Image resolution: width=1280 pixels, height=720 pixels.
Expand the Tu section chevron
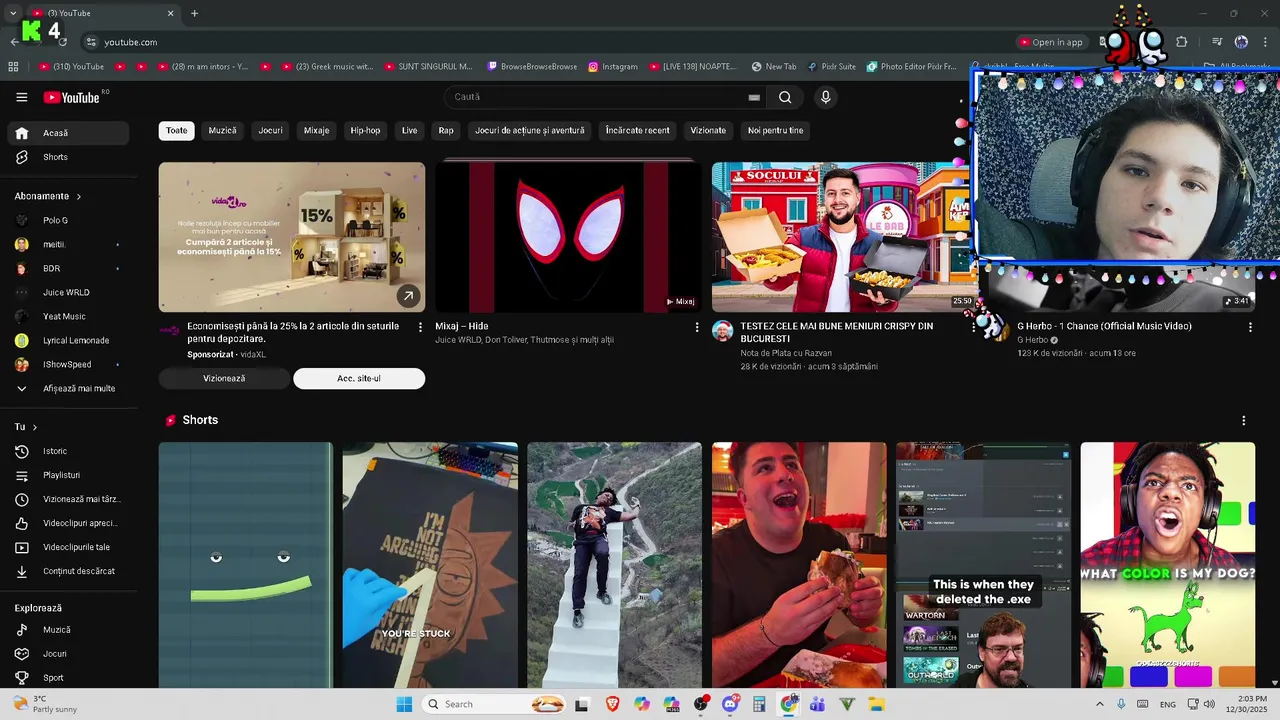point(34,427)
